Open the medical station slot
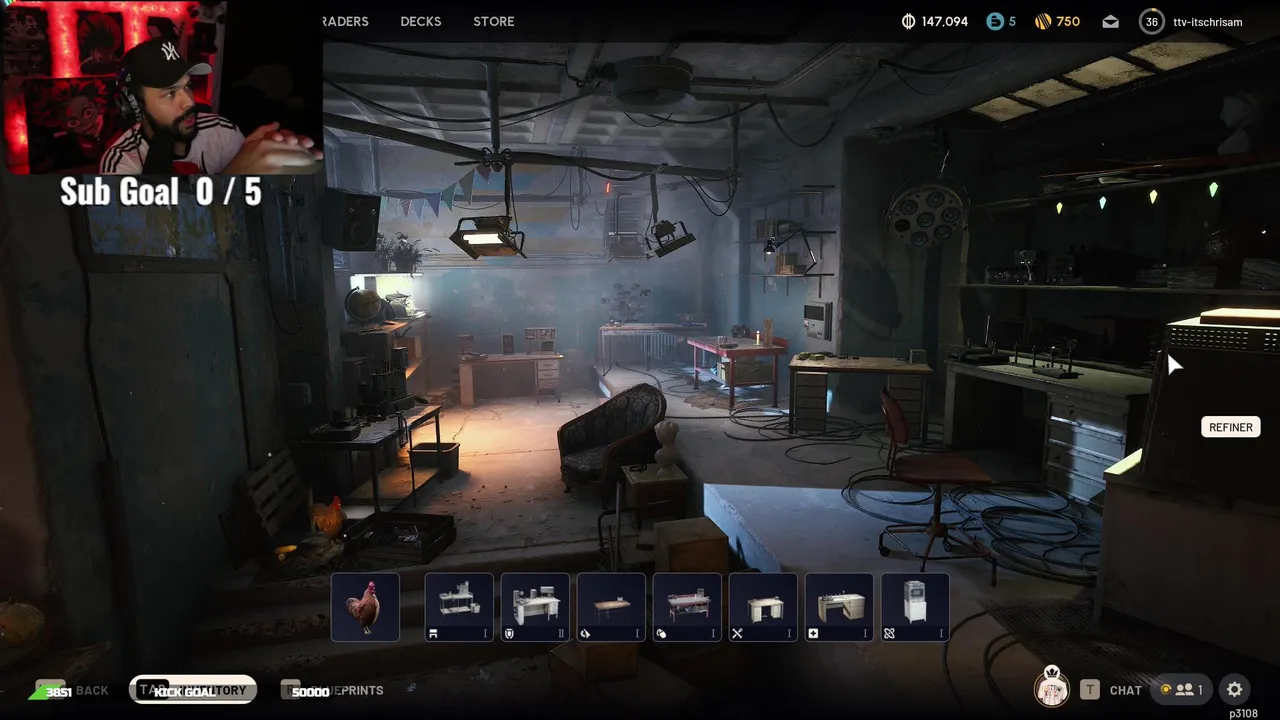This screenshot has height=720, width=1280. tap(839, 607)
